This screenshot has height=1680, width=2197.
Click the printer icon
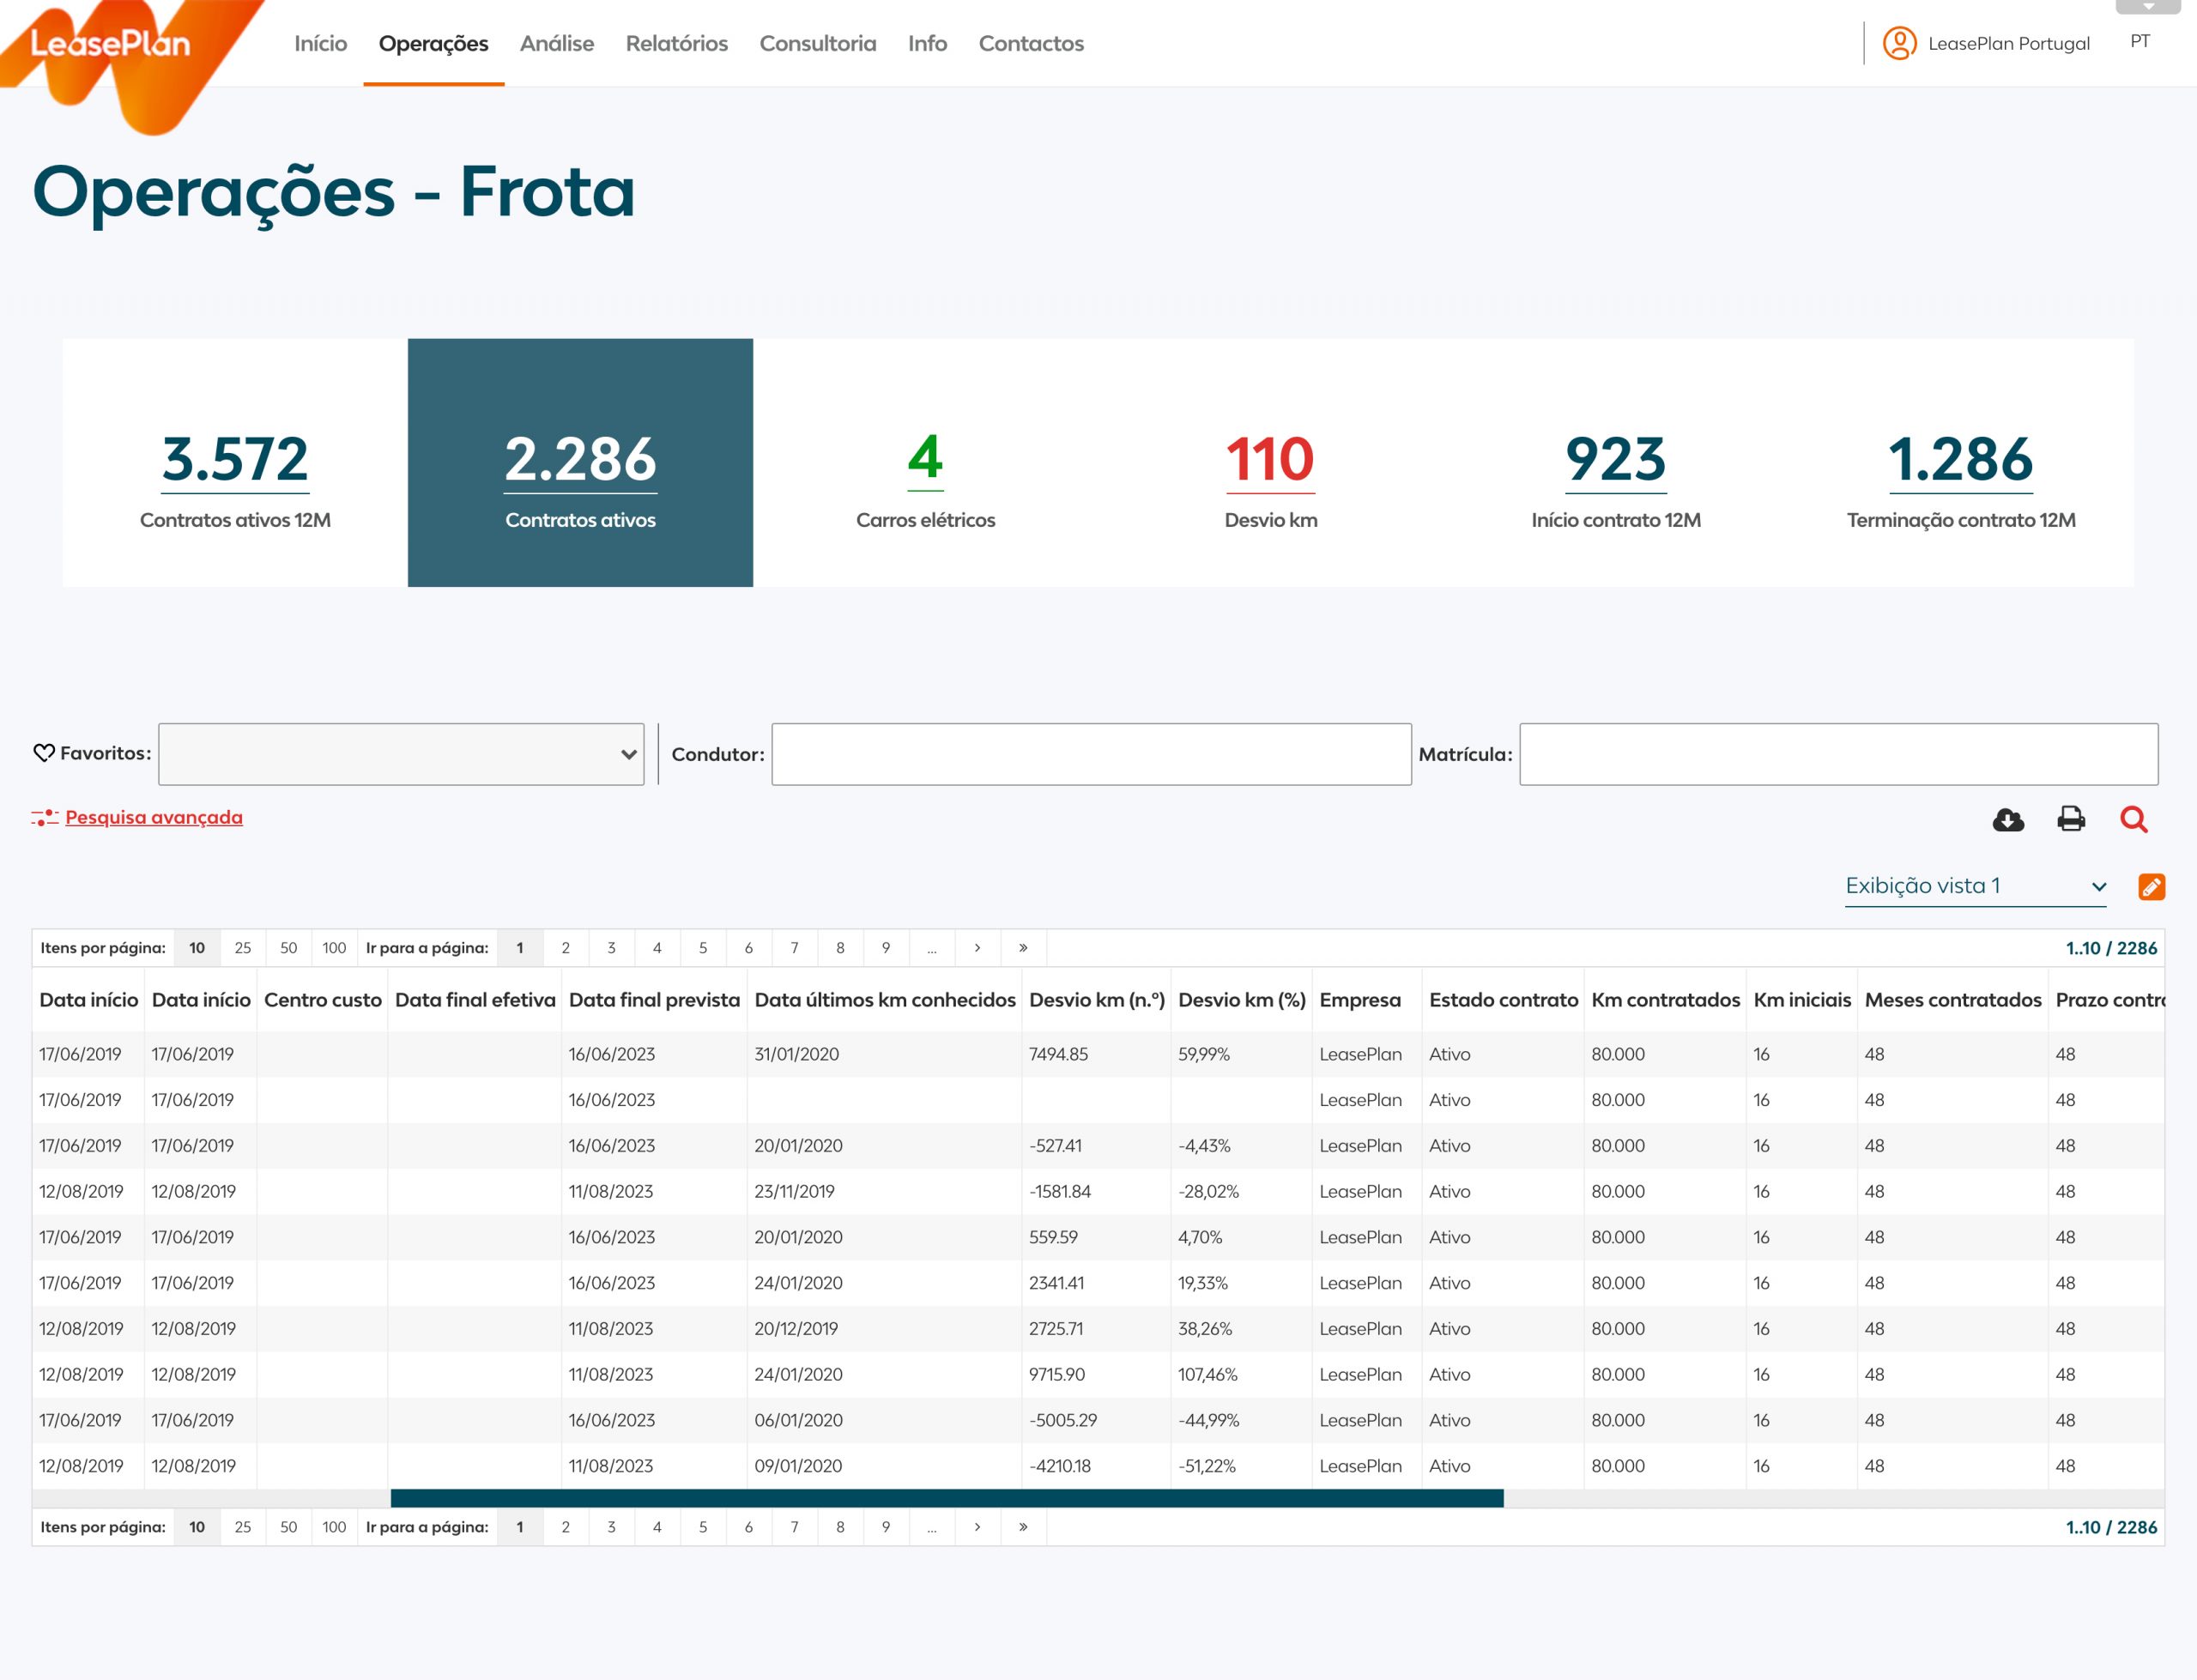[x=2070, y=819]
